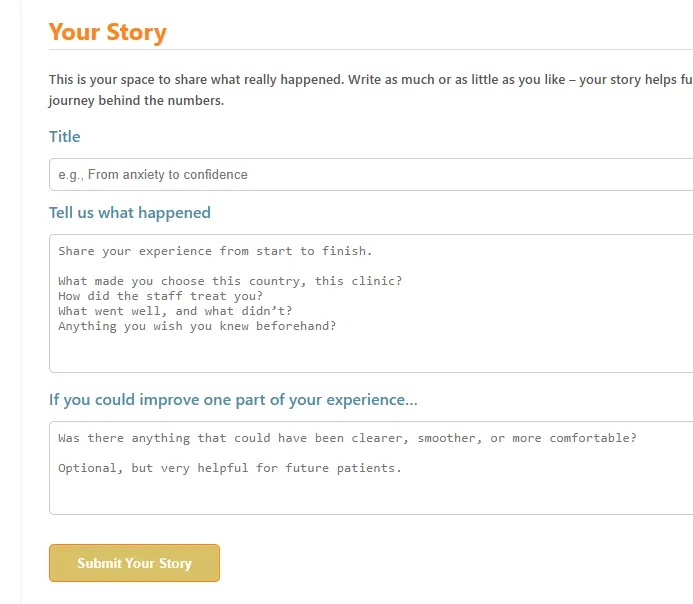
Task: Click 'If you could improve one part' label
Action: coord(233,400)
